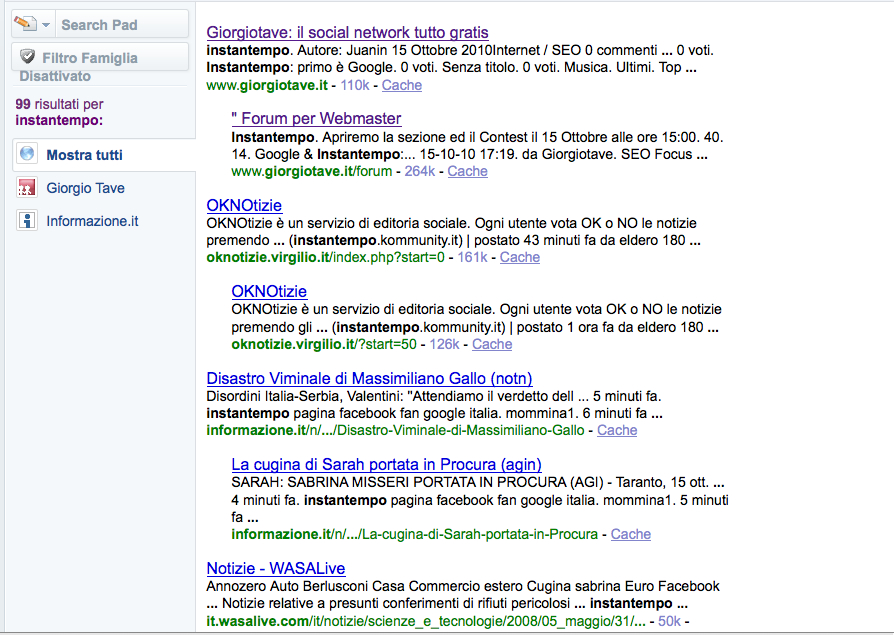
Task: View Cache for giorgiotave.it/forum result
Action: pos(467,171)
